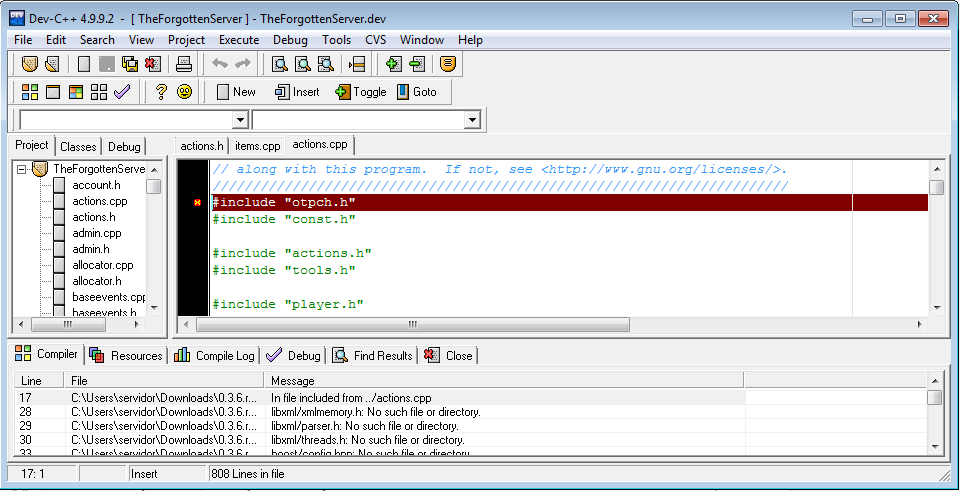Click the open project or file icon
This screenshot has height=491, width=960.
pos(52,64)
